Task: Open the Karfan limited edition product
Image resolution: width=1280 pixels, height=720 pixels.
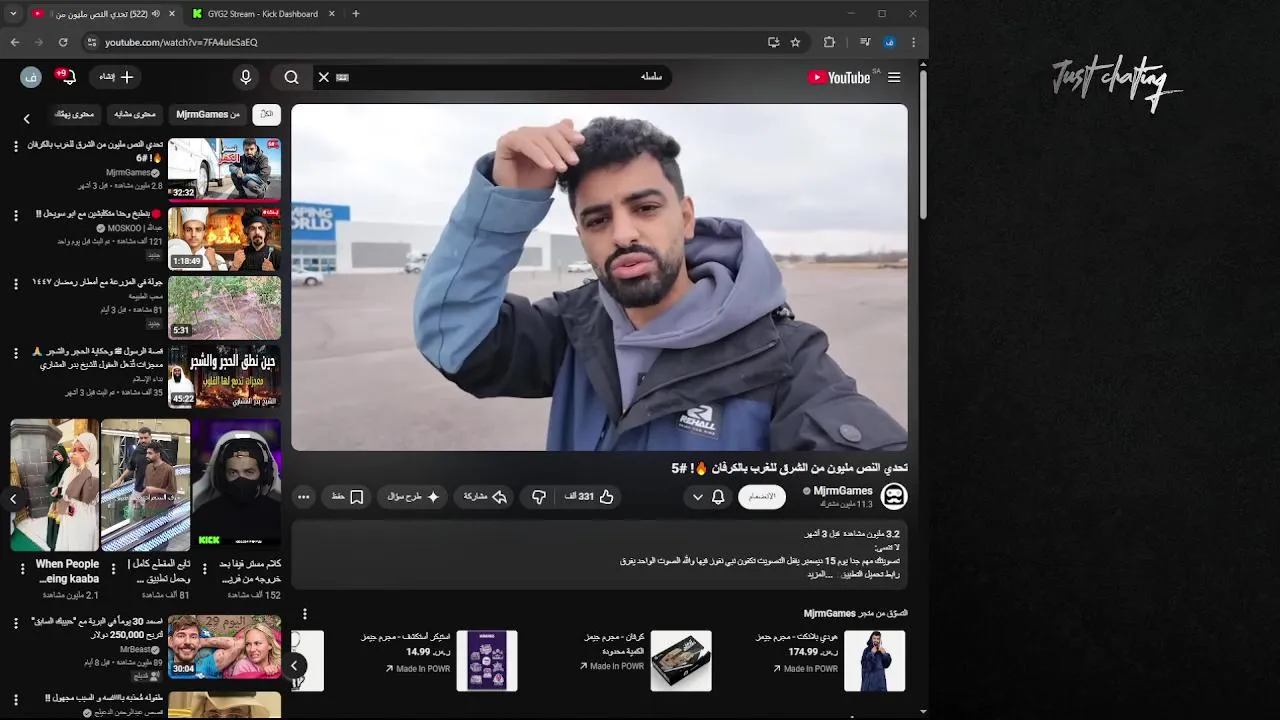Action: (681, 660)
